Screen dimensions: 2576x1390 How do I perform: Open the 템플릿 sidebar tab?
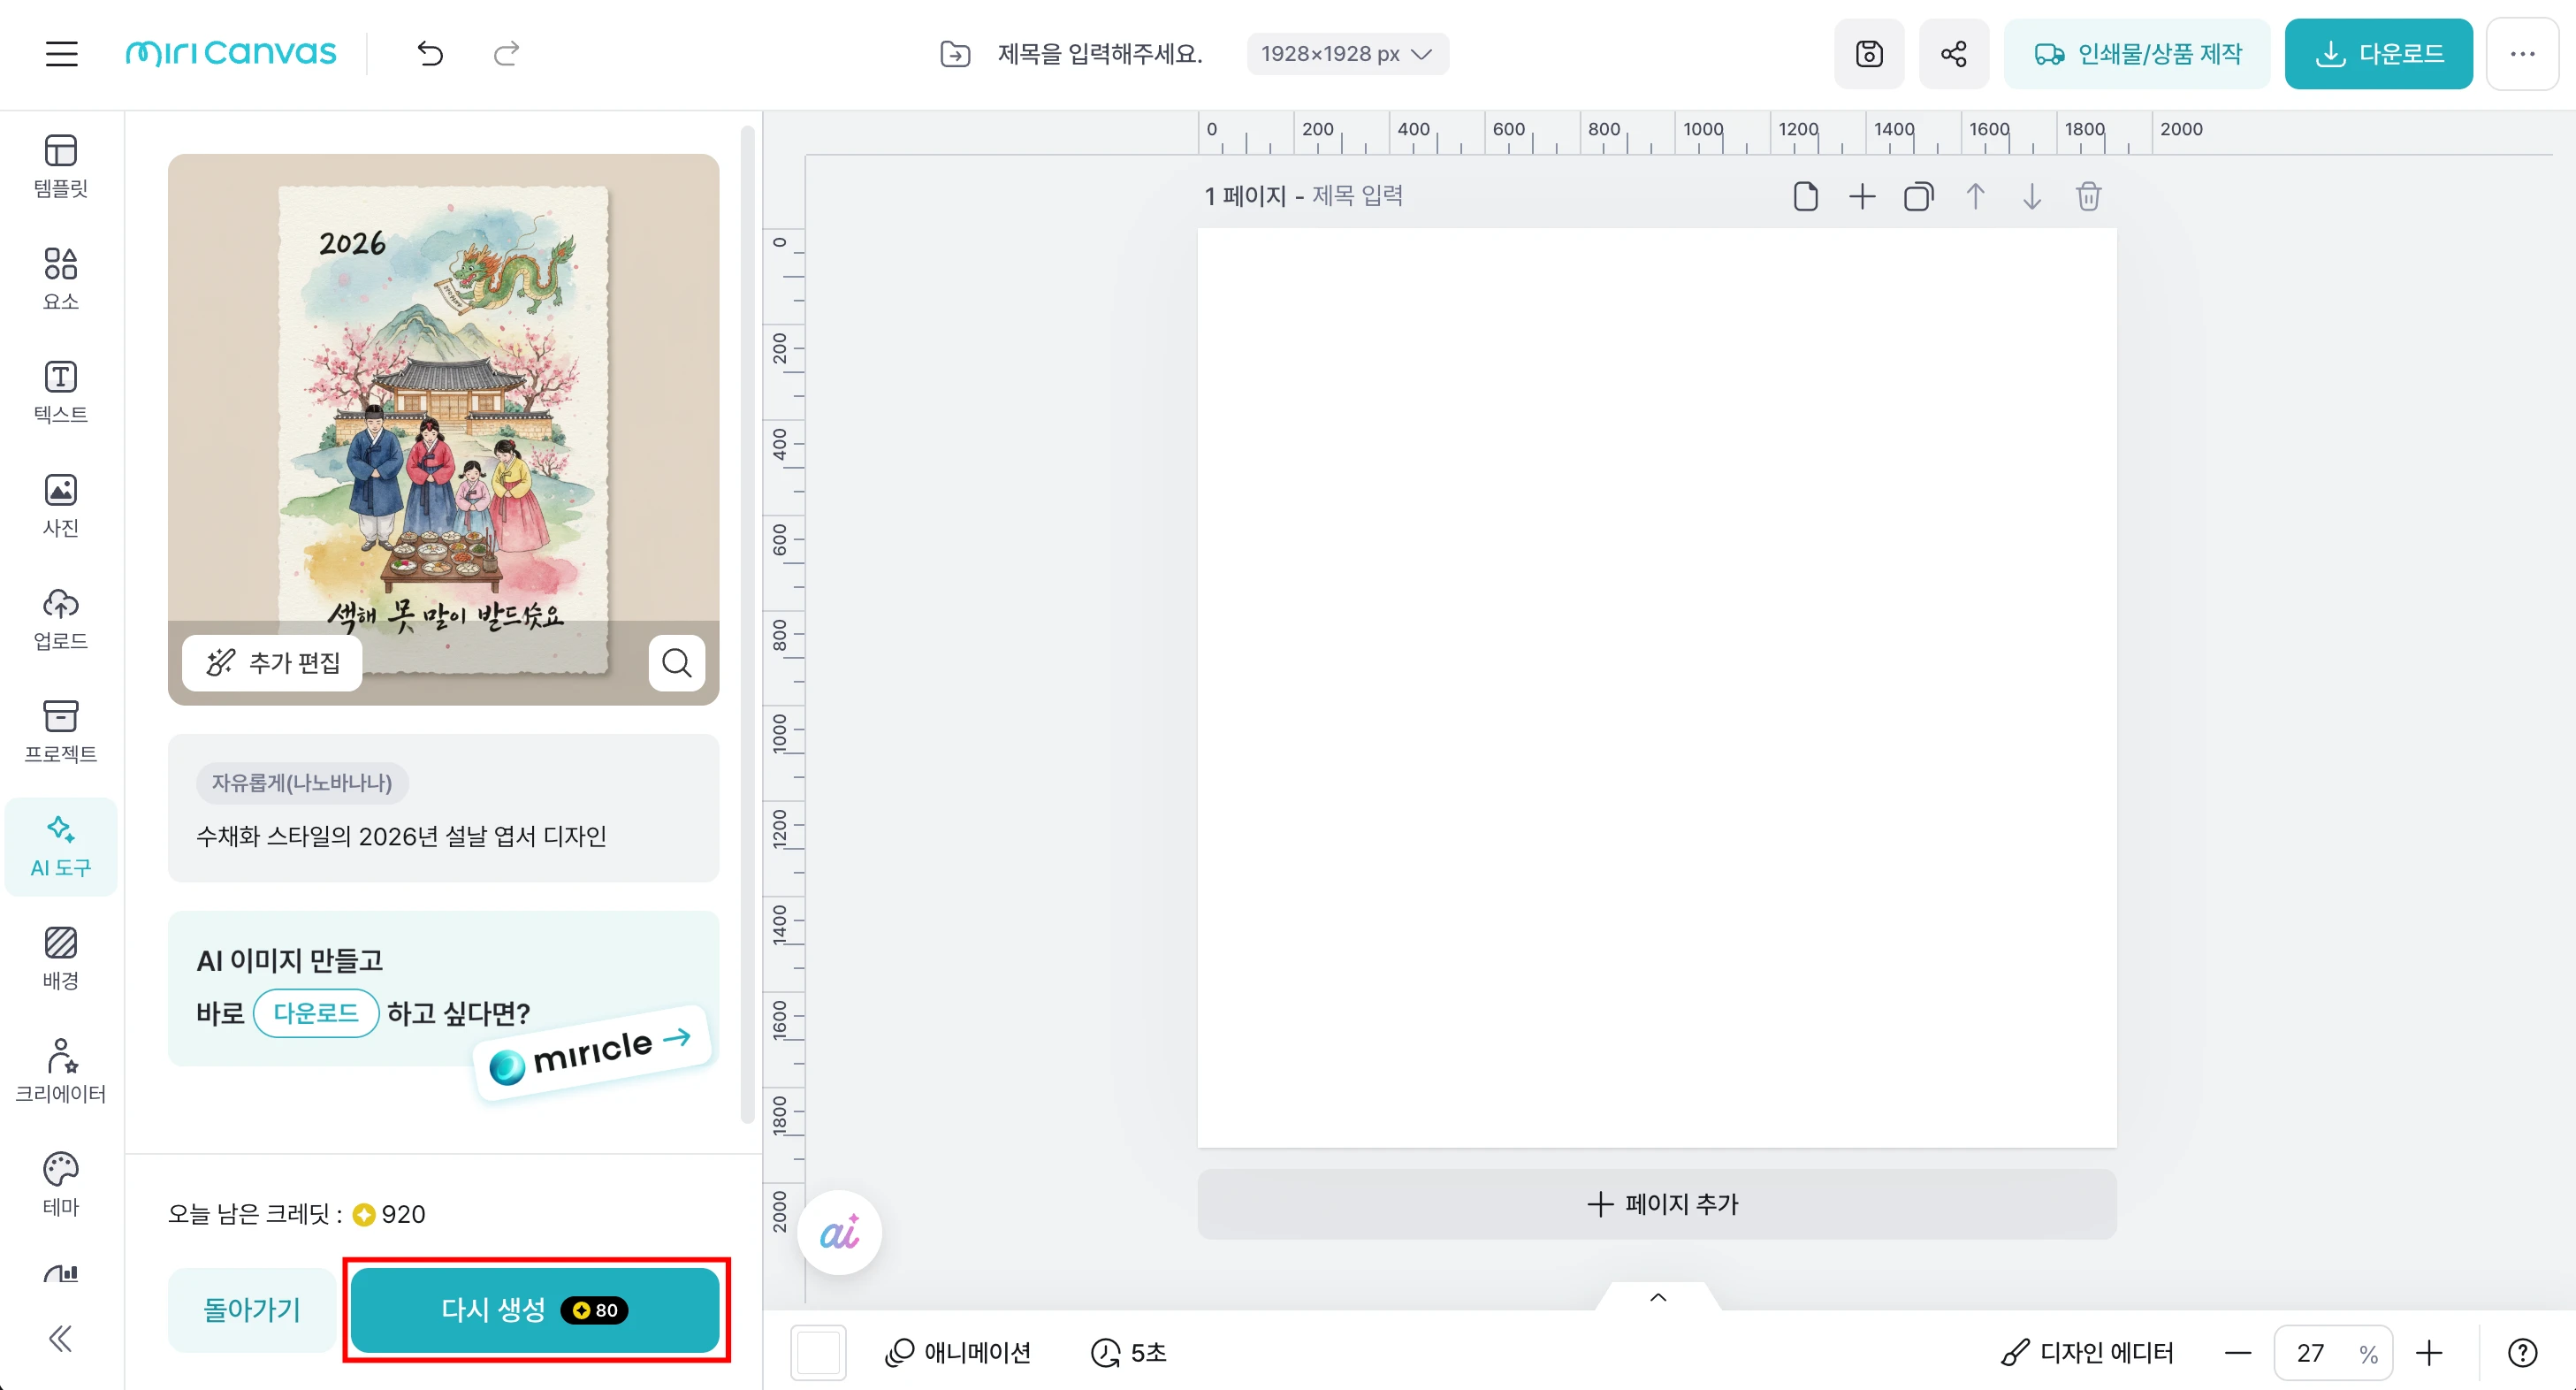(60, 166)
